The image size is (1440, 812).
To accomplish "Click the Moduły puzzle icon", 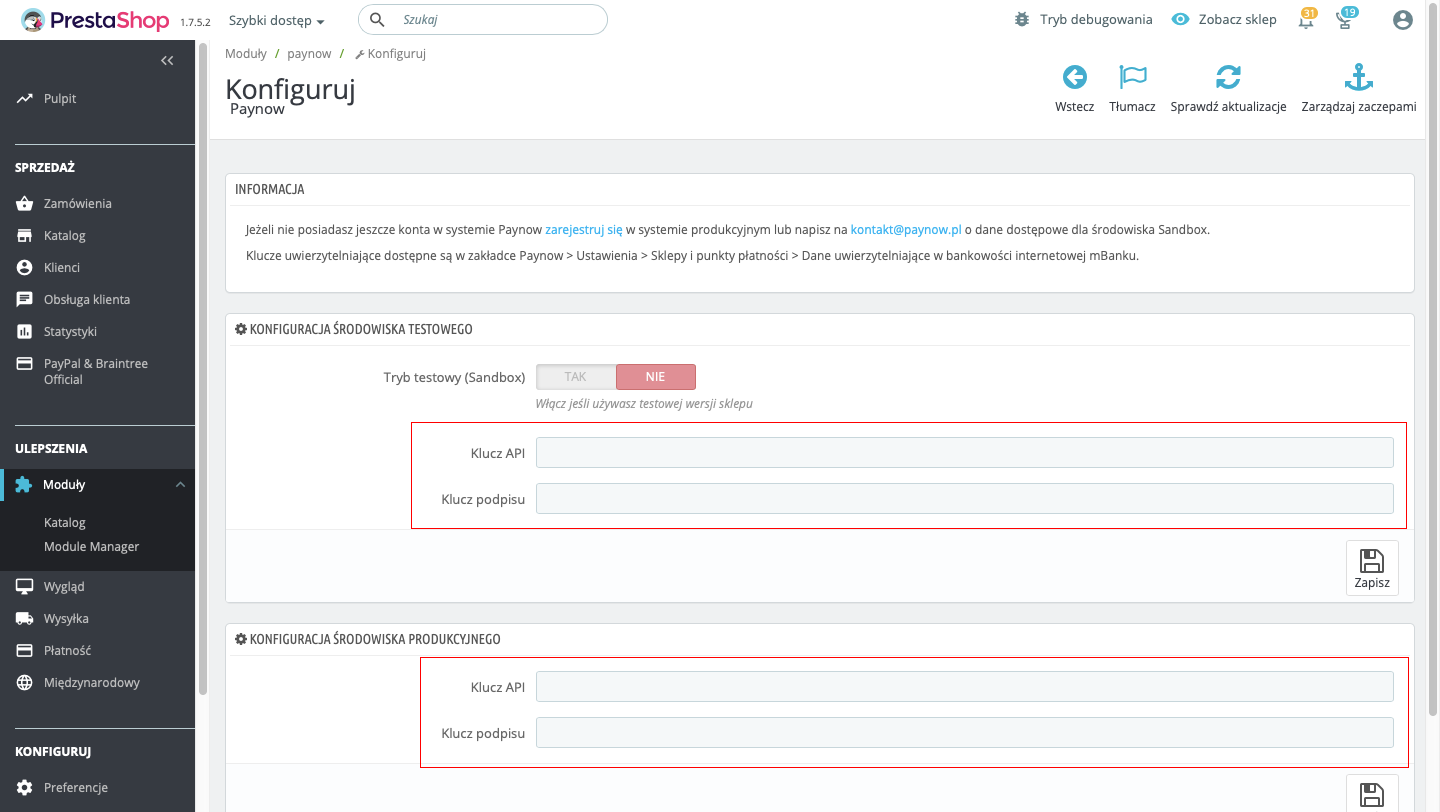I will [x=24, y=485].
